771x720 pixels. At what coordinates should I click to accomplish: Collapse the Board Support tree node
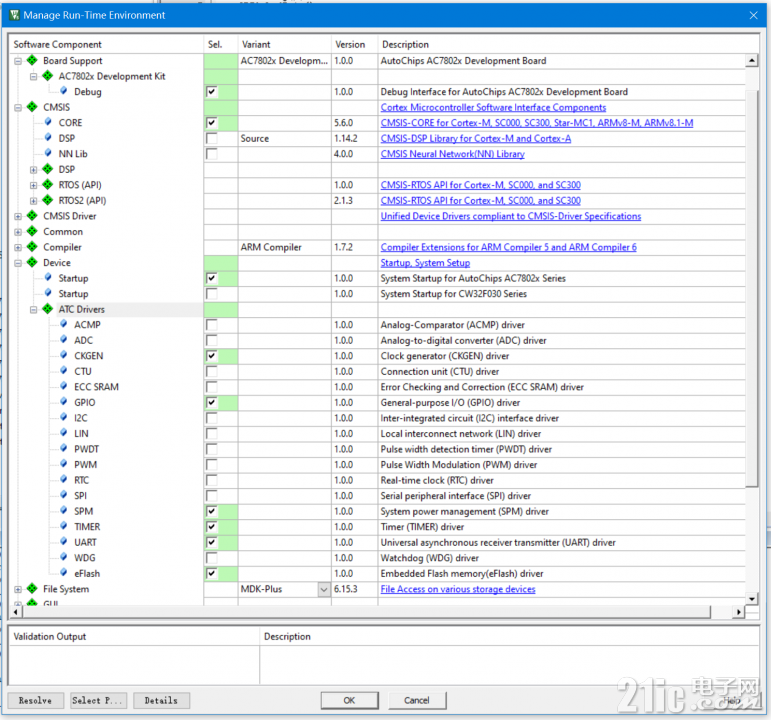[18, 61]
